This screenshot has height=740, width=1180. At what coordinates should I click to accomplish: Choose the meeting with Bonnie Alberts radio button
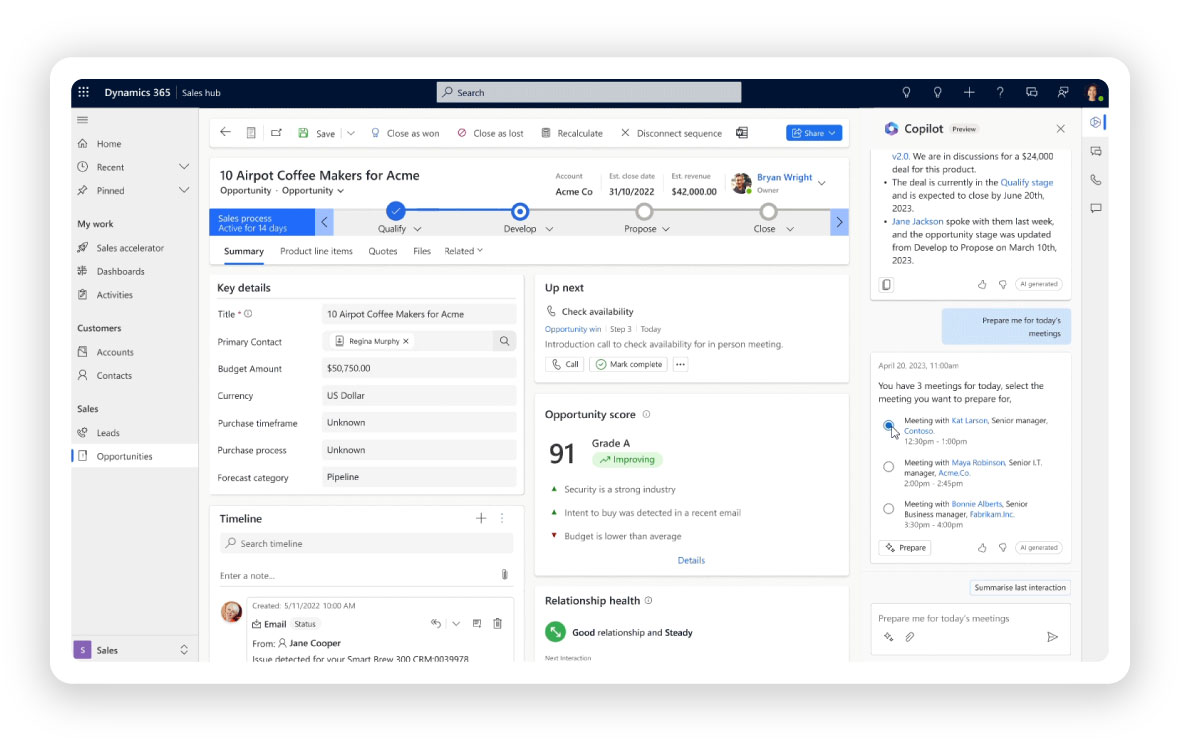pos(889,509)
